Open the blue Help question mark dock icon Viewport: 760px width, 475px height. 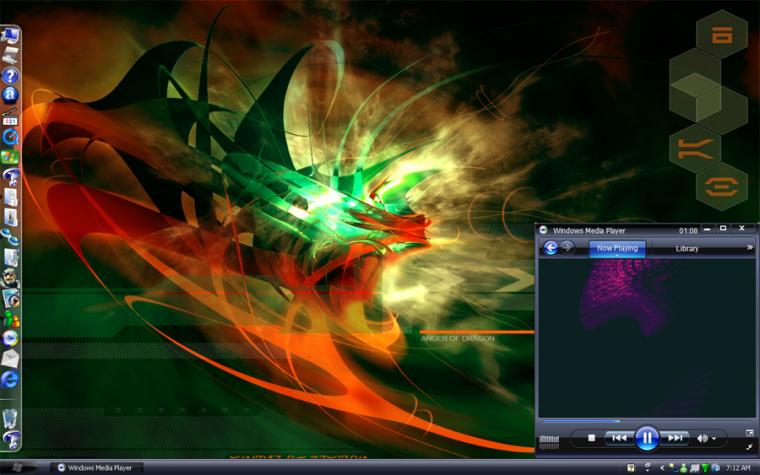(11, 75)
